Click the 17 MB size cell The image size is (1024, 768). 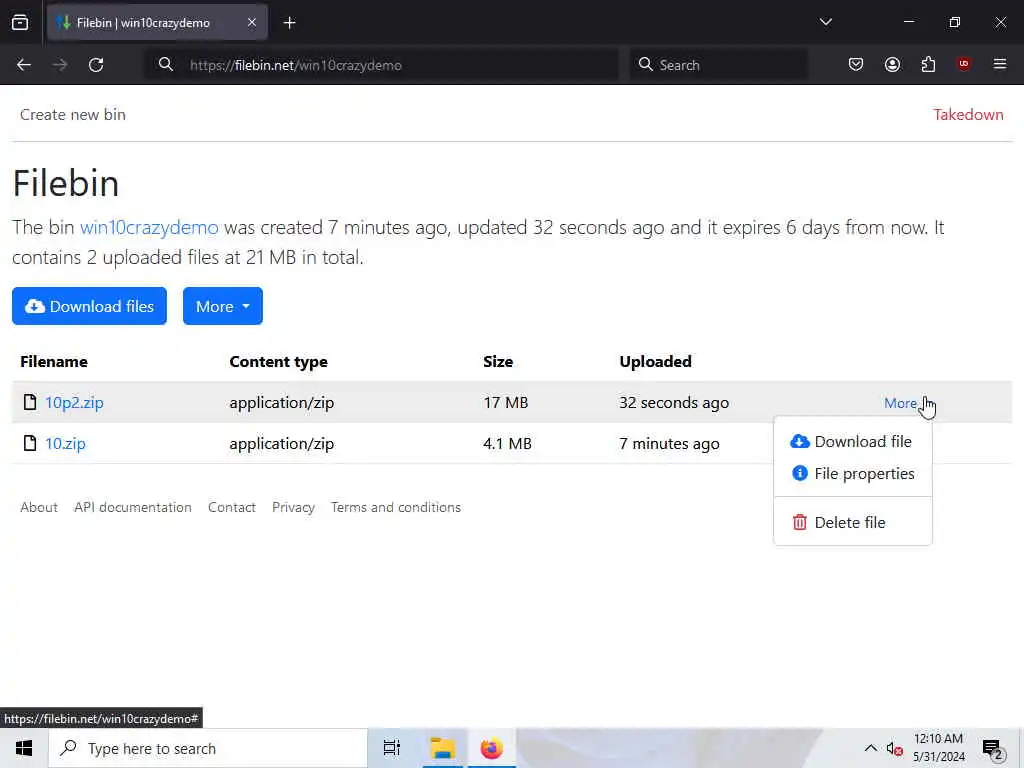click(x=505, y=402)
